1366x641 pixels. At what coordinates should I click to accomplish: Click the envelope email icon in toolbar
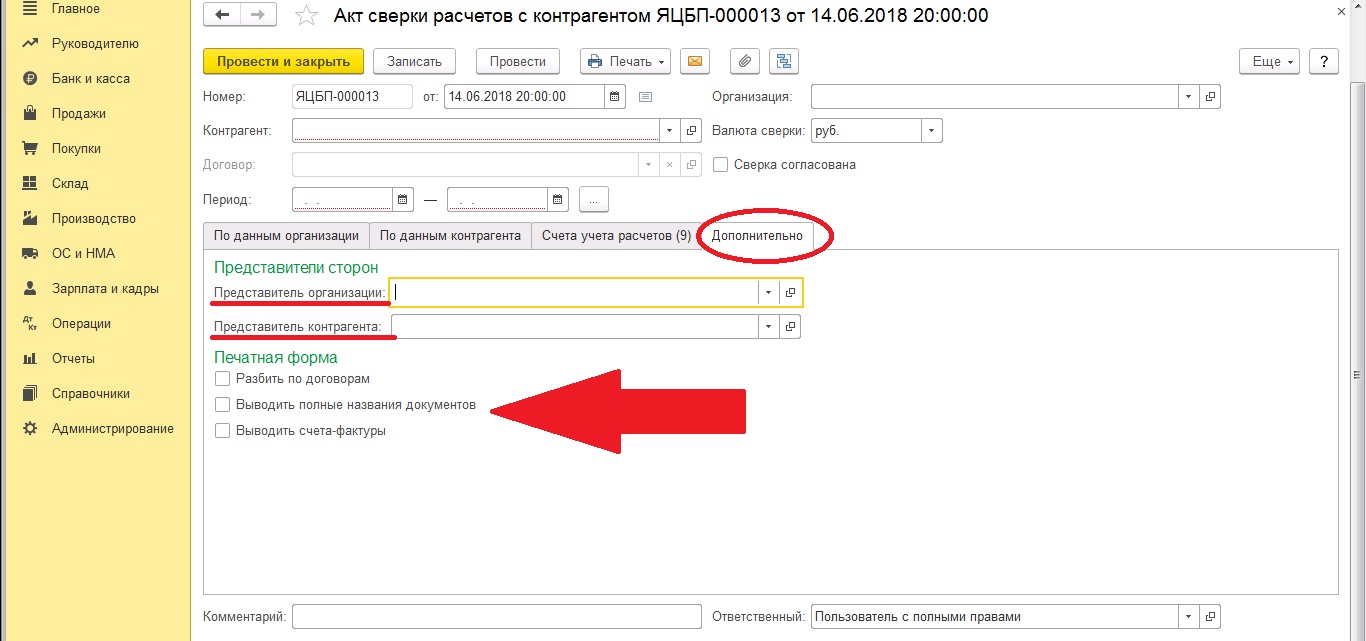coord(695,61)
